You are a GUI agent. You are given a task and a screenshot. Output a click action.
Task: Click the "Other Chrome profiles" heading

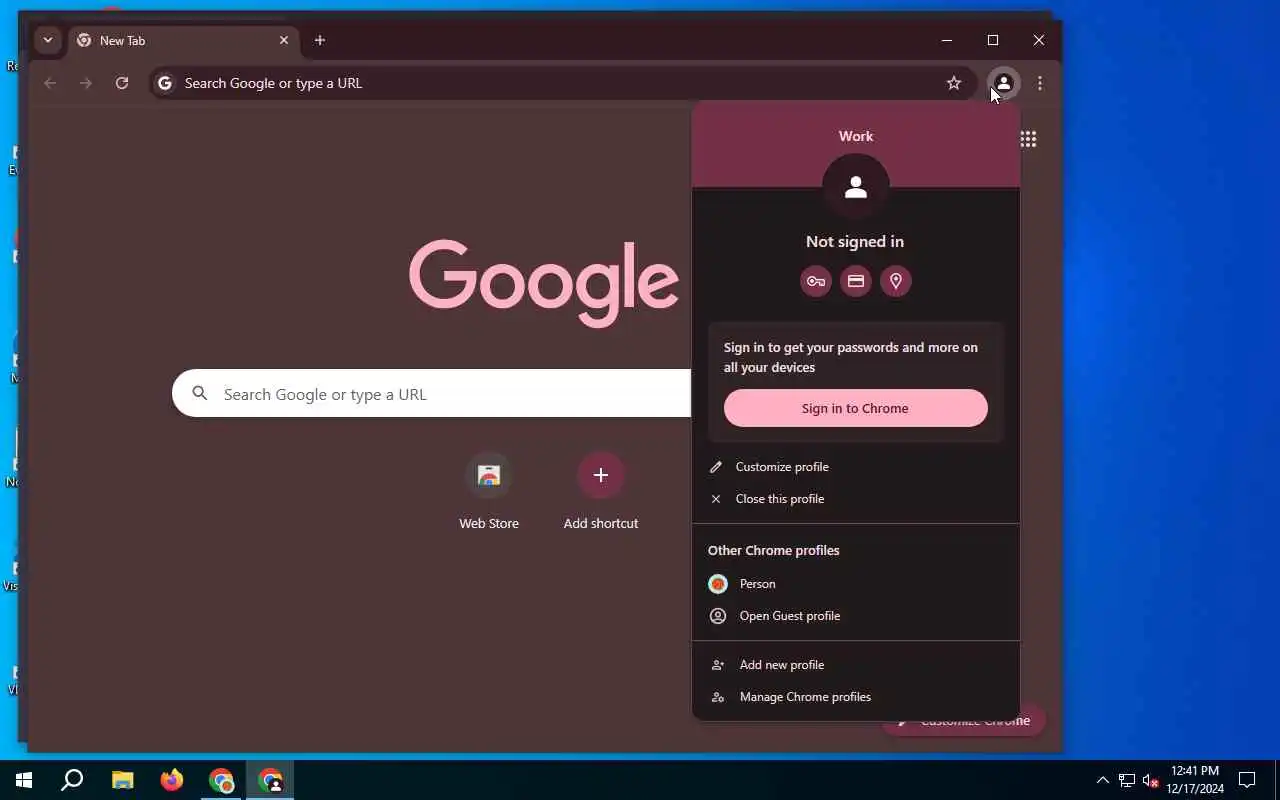click(774, 550)
